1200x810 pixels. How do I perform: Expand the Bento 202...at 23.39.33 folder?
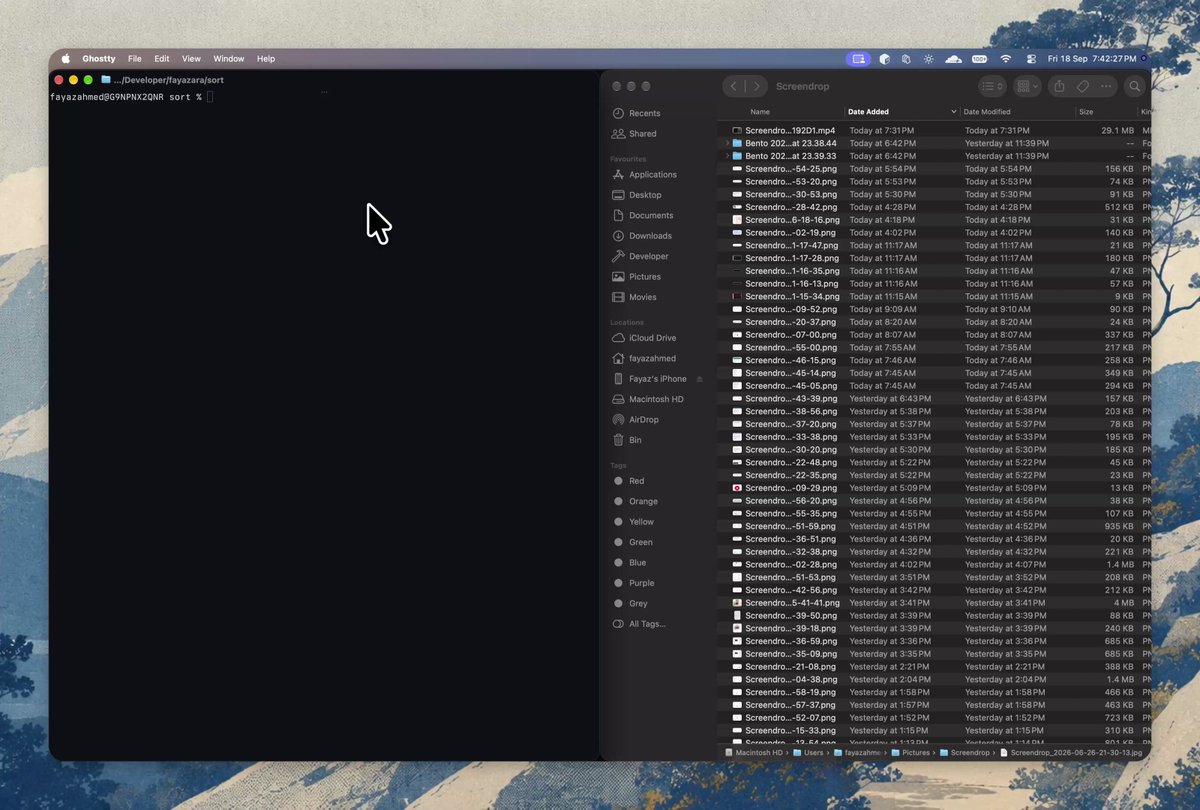[x=727, y=156]
